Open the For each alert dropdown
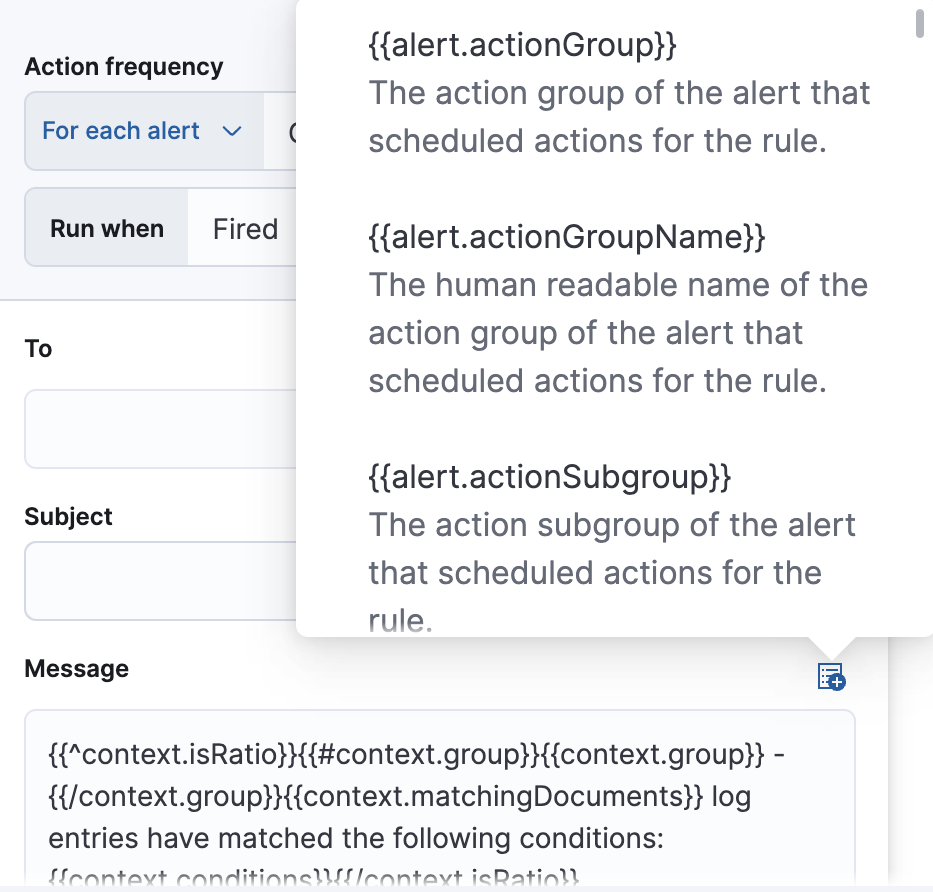Viewport: 933px width, 892px height. click(x=141, y=130)
